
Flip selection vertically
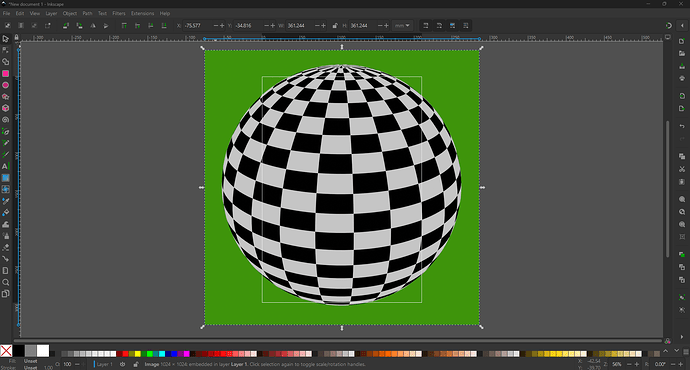point(106,26)
